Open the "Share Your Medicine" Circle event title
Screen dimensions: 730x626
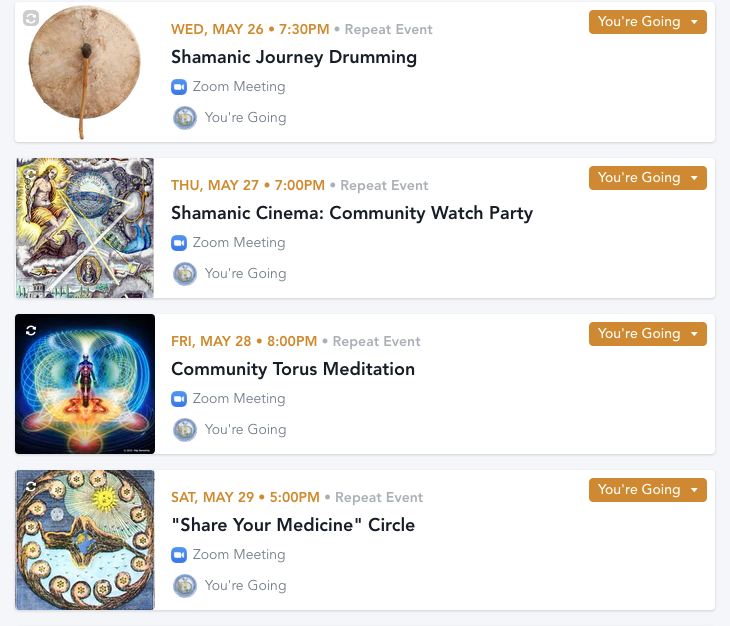[293, 525]
